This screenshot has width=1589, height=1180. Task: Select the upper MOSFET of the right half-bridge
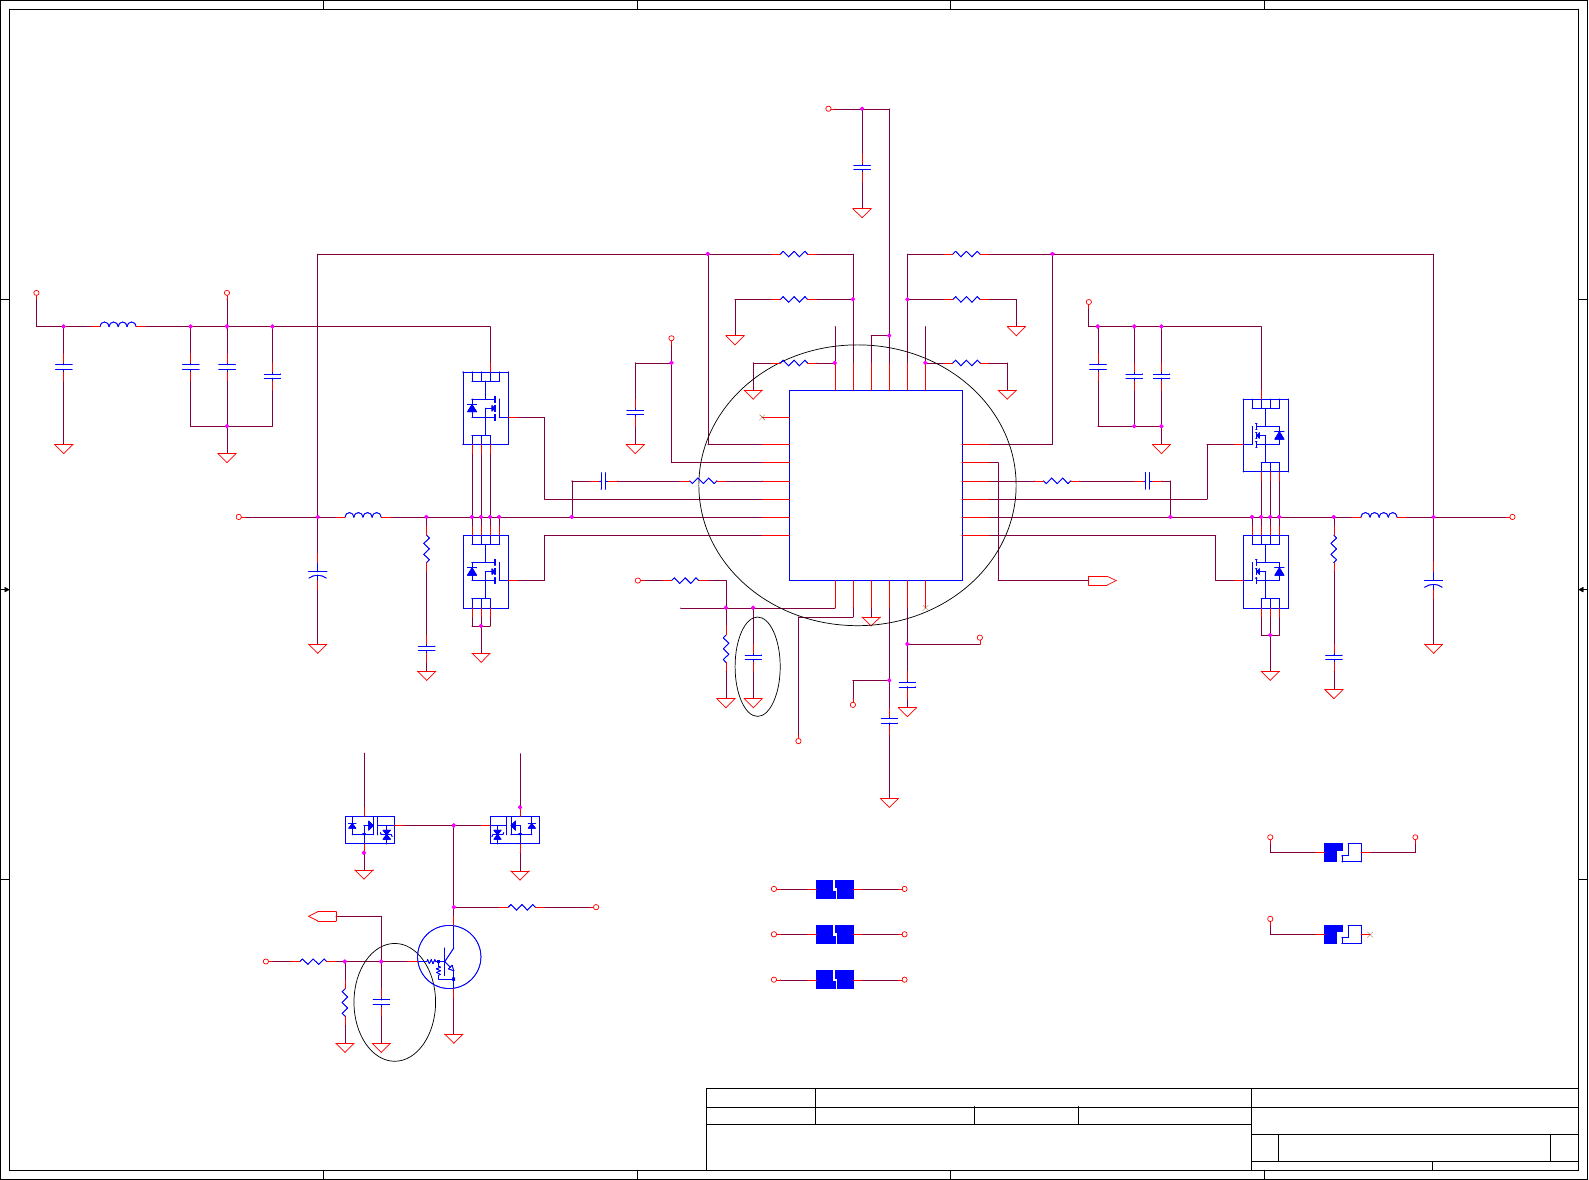click(x=1266, y=435)
